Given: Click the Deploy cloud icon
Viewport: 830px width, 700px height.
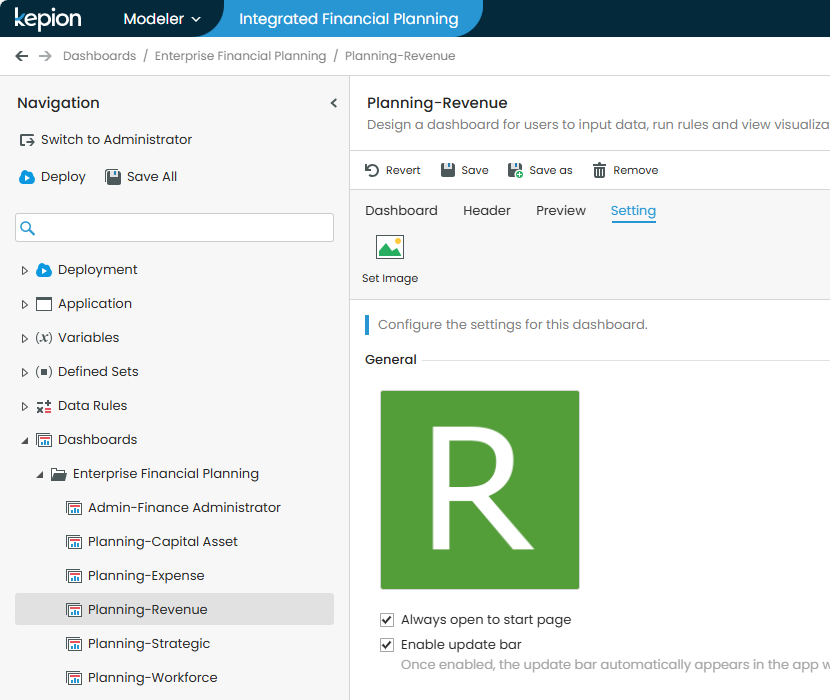Looking at the screenshot, I should [28, 177].
